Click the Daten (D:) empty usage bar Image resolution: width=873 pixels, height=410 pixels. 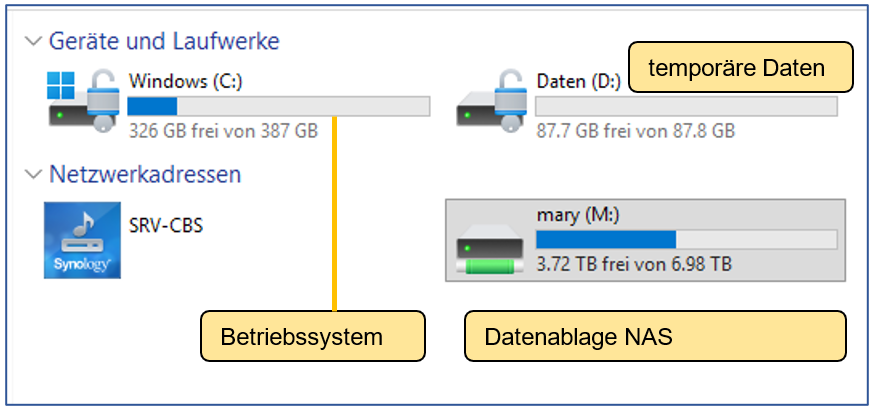pos(686,106)
